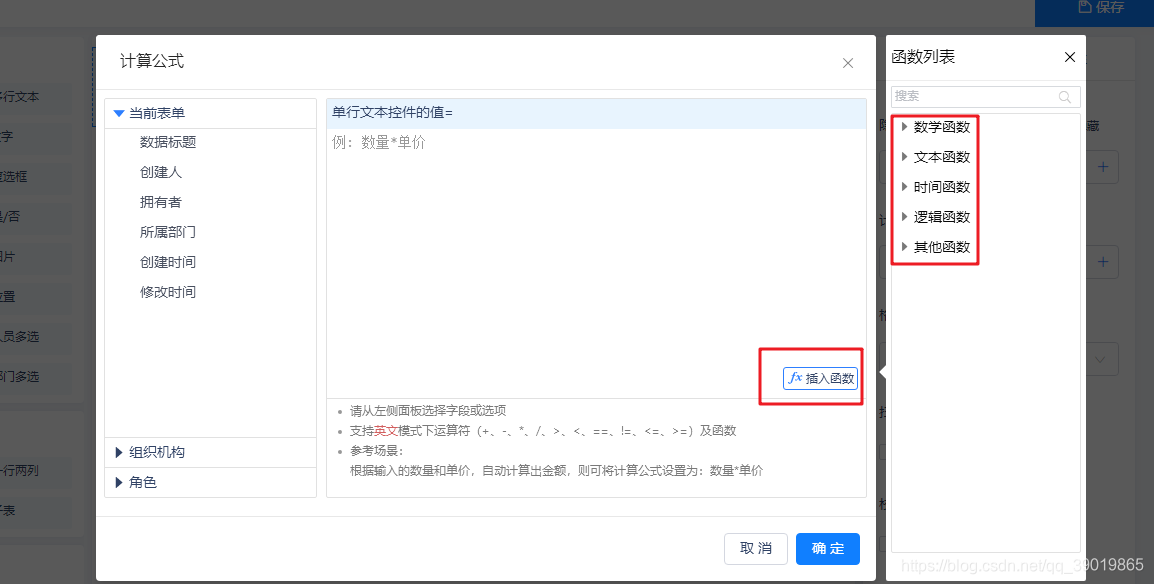Select the 单行文本 control in the left sidebar
This screenshot has width=1154, height=584.
coord(22,96)
